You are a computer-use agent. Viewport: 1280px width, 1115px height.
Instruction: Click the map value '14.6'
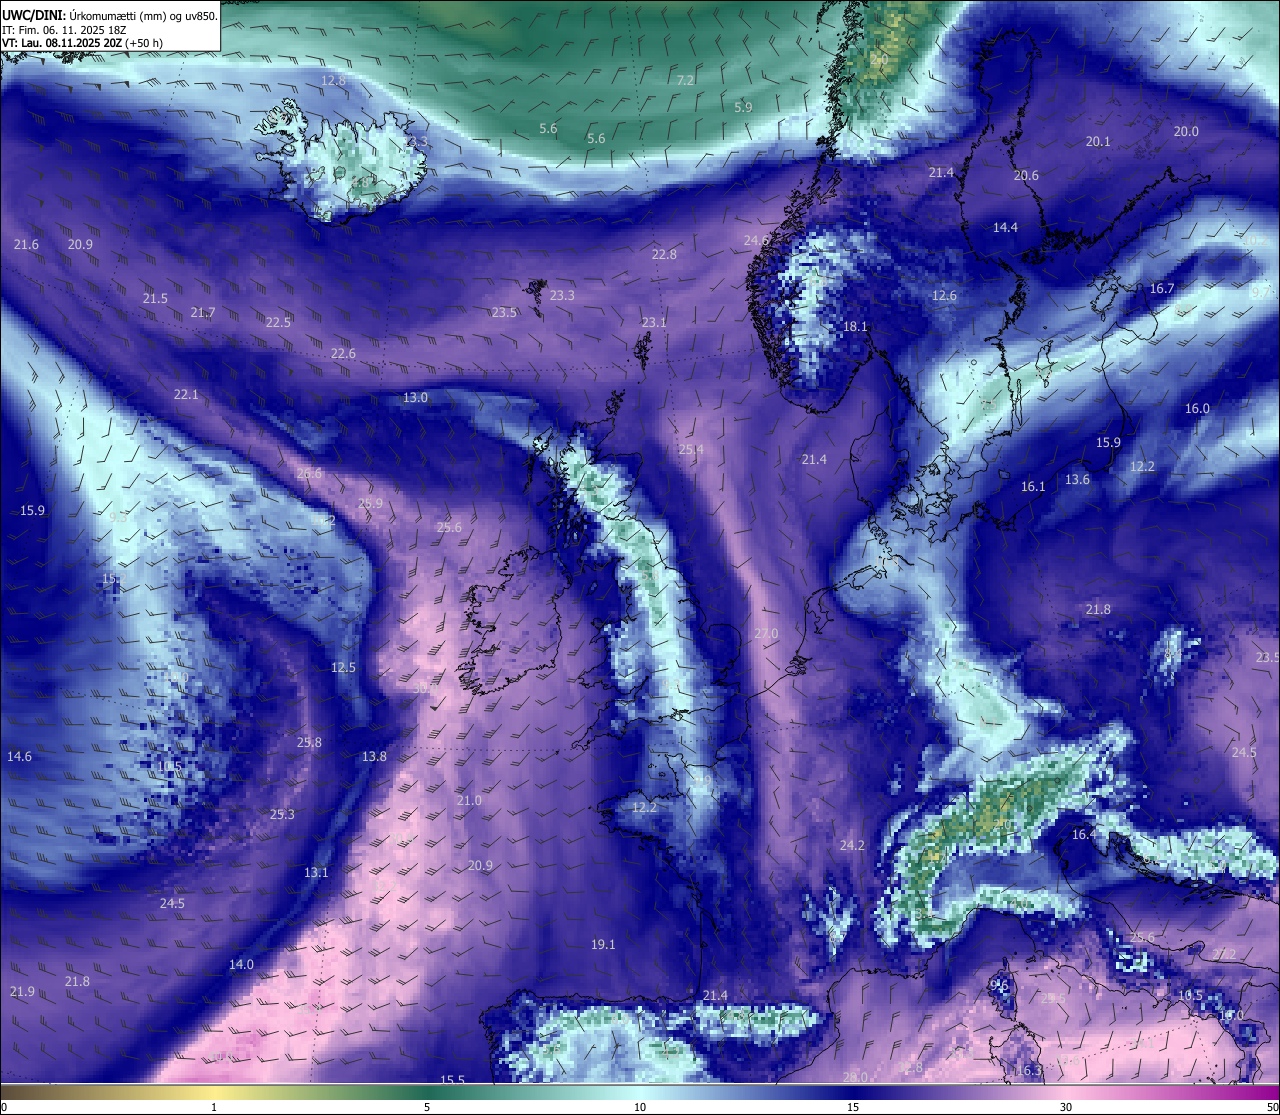[x=19, y=757]
